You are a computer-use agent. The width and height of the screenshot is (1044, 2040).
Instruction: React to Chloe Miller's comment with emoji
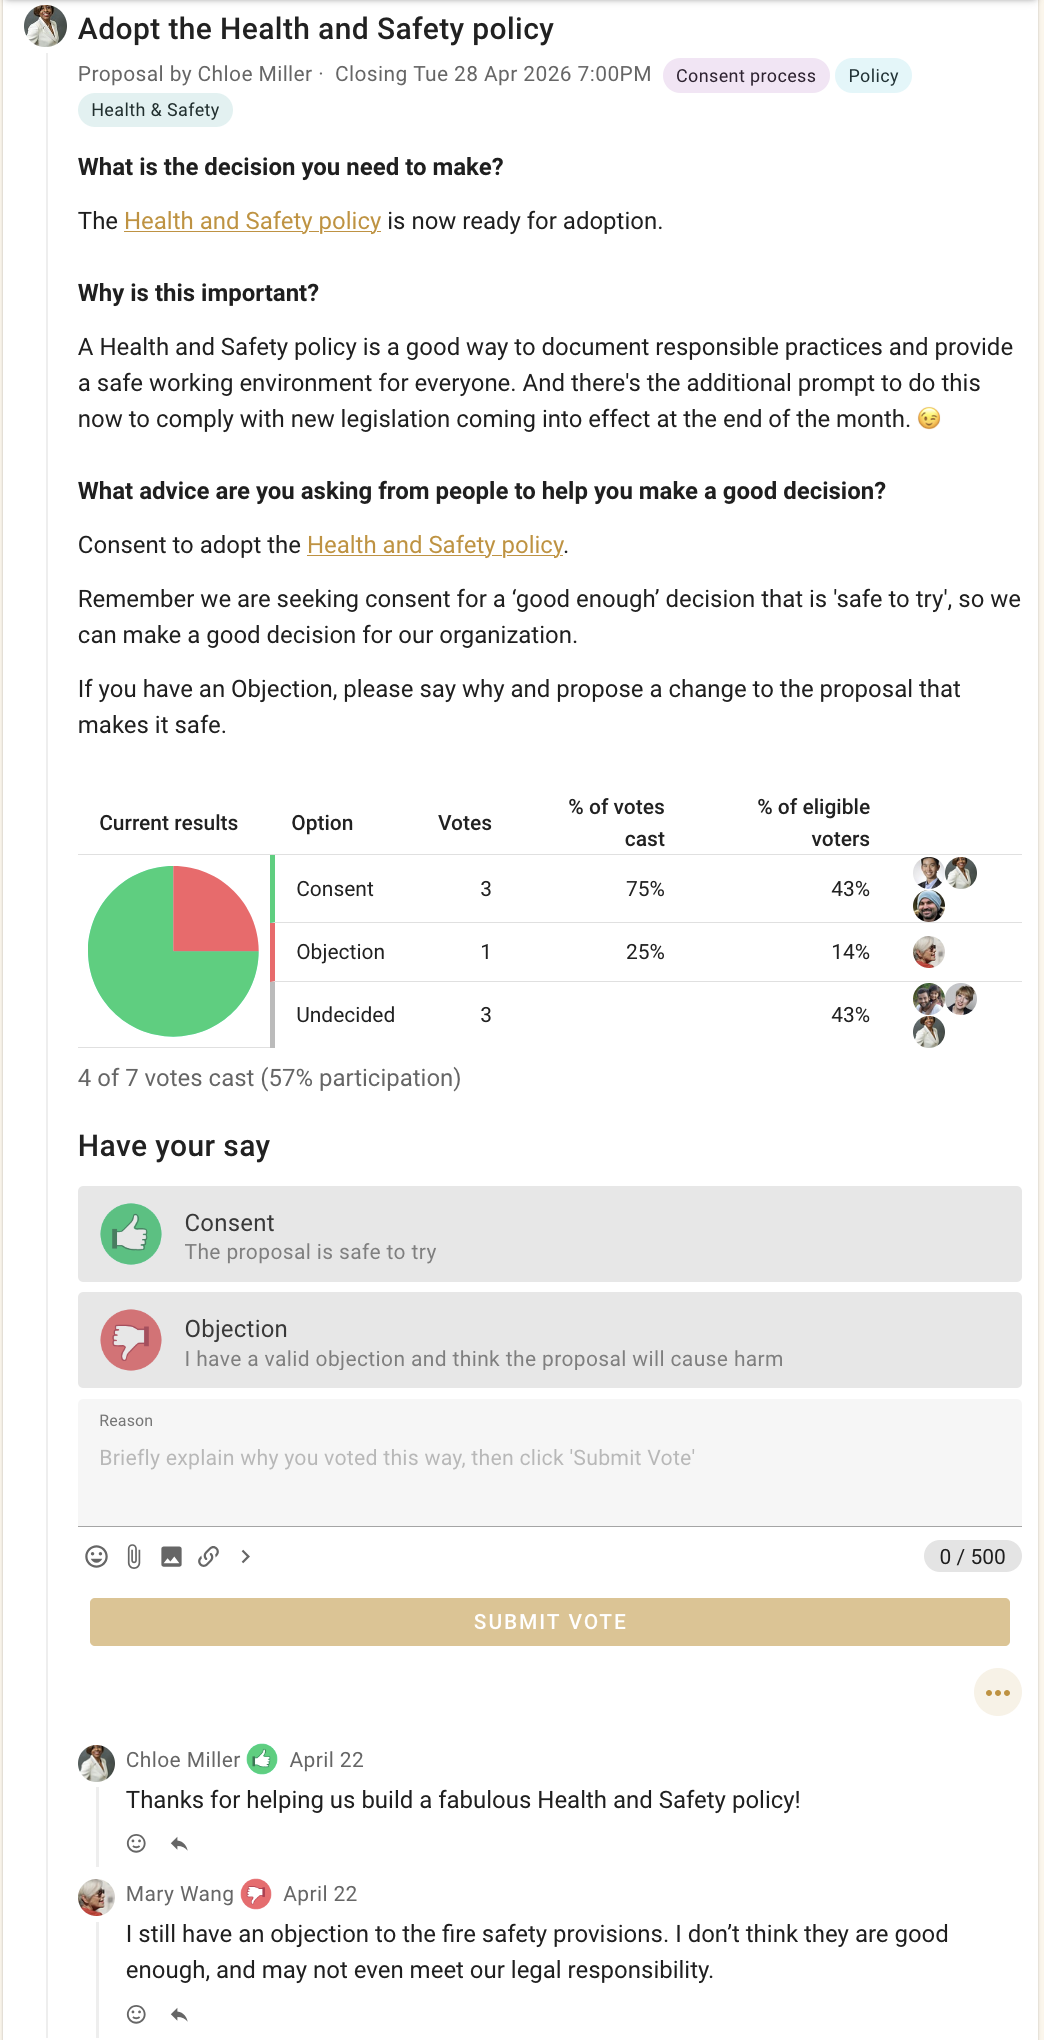[137, 1843]
